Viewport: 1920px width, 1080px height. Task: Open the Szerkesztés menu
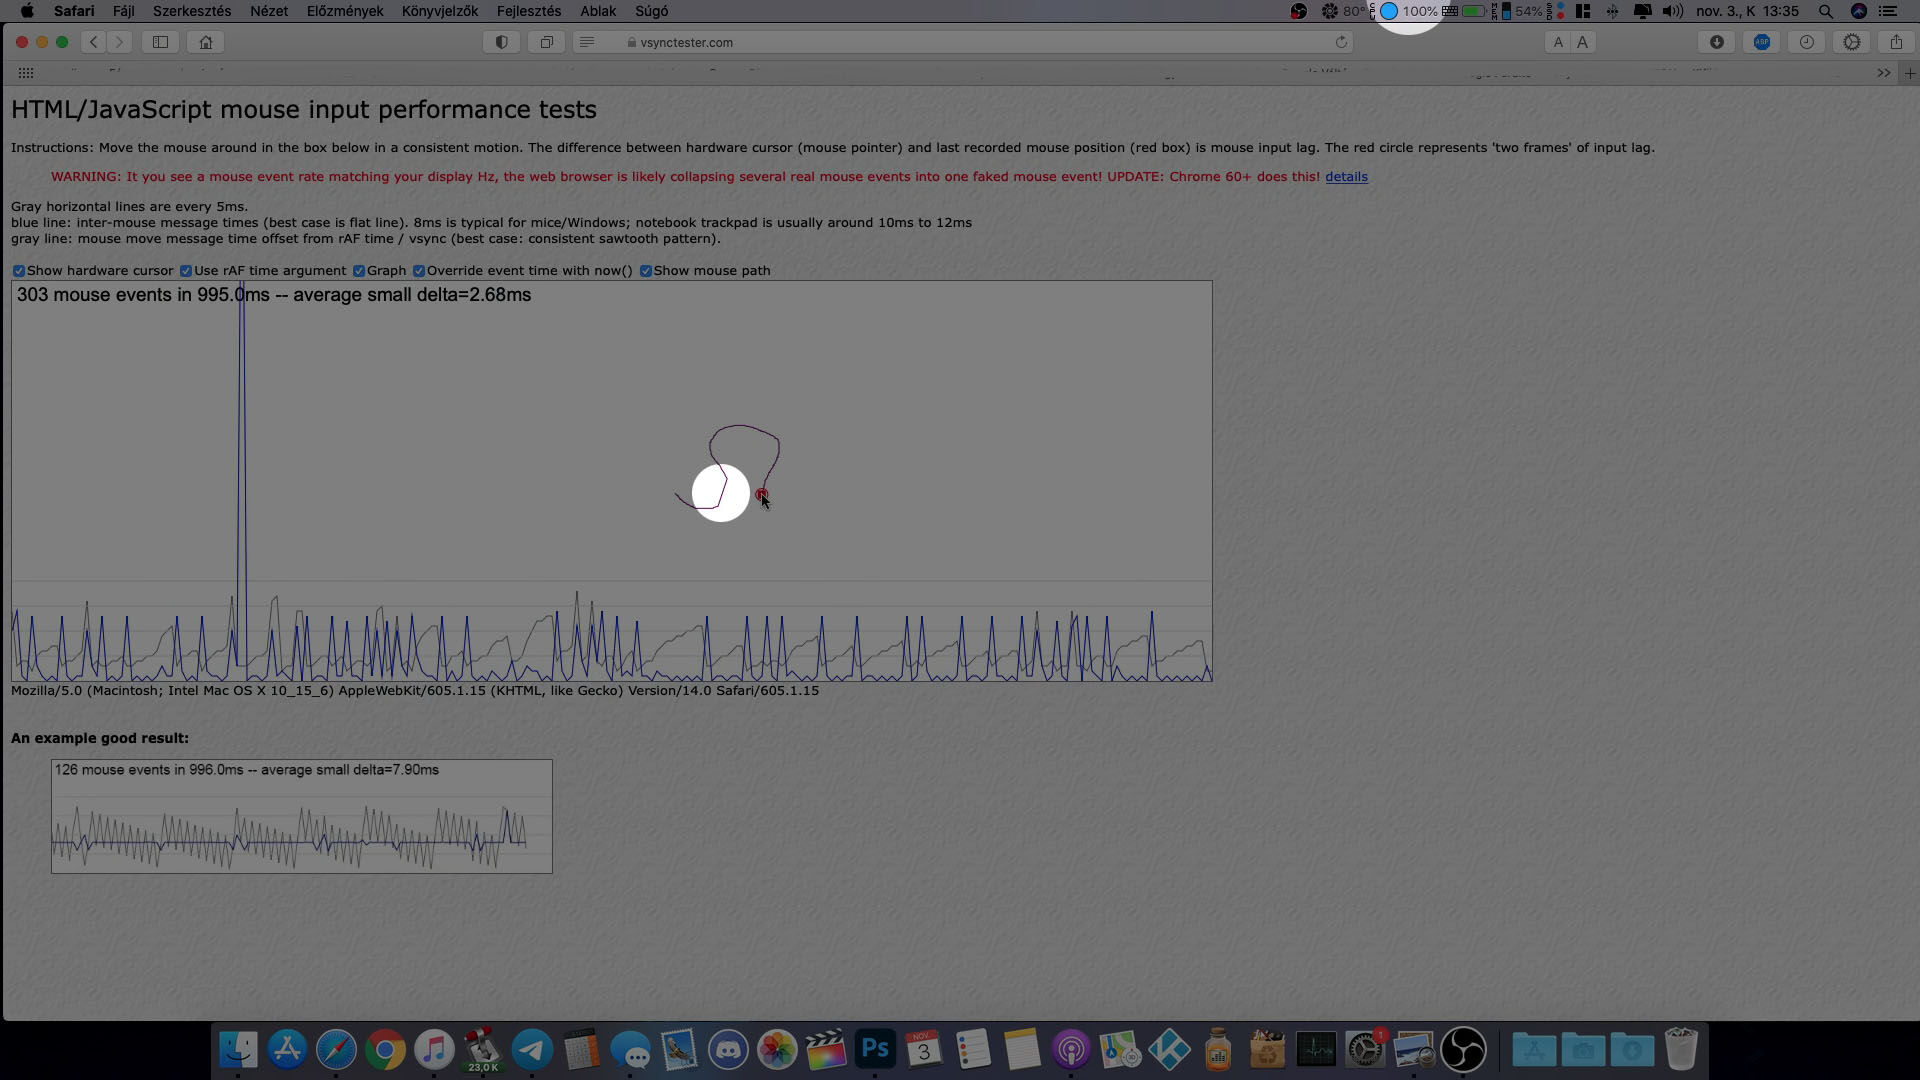point(192,11)
